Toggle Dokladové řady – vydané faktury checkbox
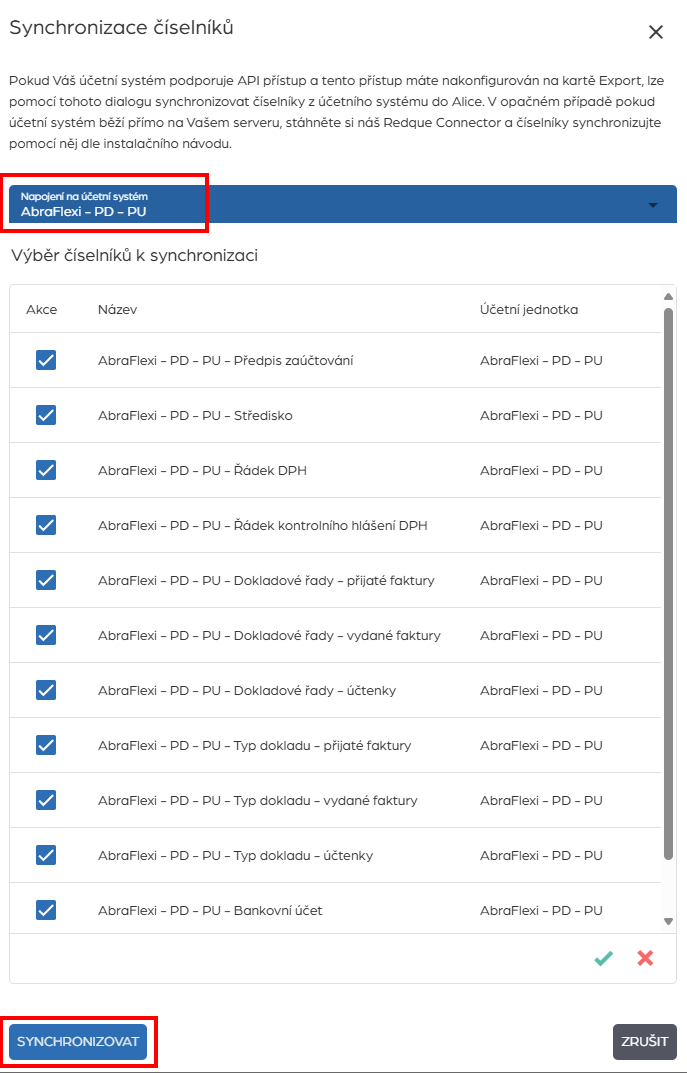This screenshot has height=1073, width=687. pos(46,635)
